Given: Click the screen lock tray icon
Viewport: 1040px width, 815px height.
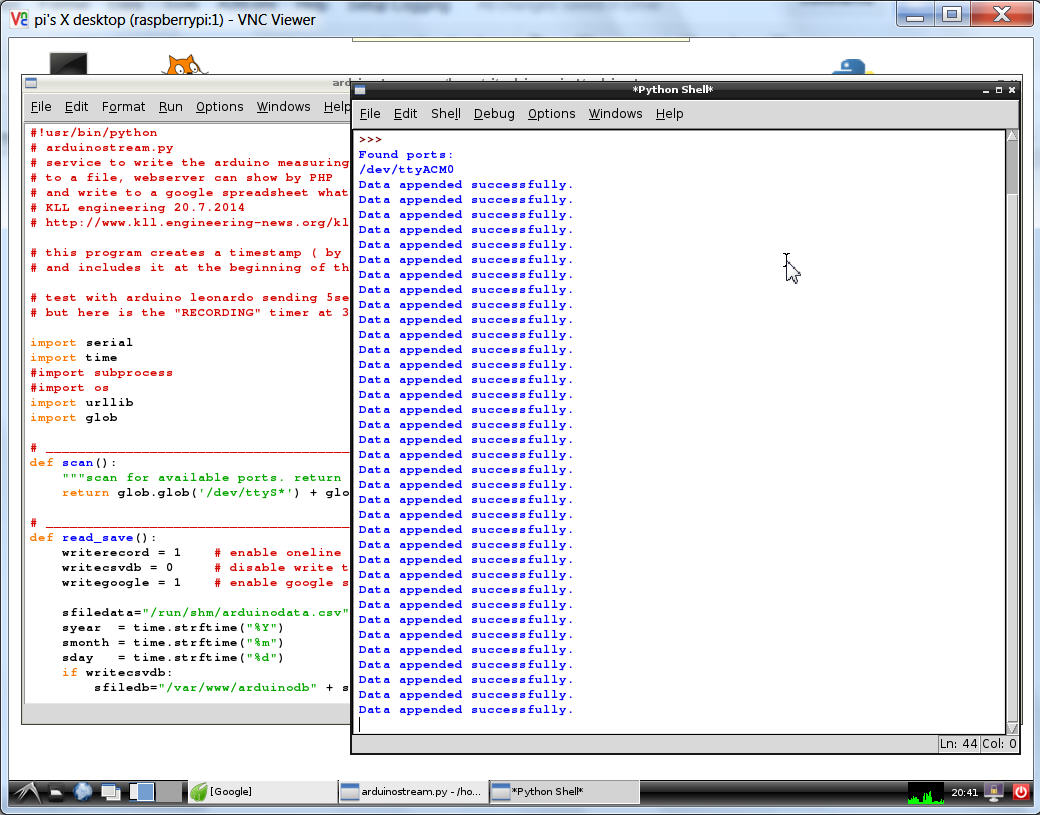Looking at the screenshot, I should click(x=994, y=791).
